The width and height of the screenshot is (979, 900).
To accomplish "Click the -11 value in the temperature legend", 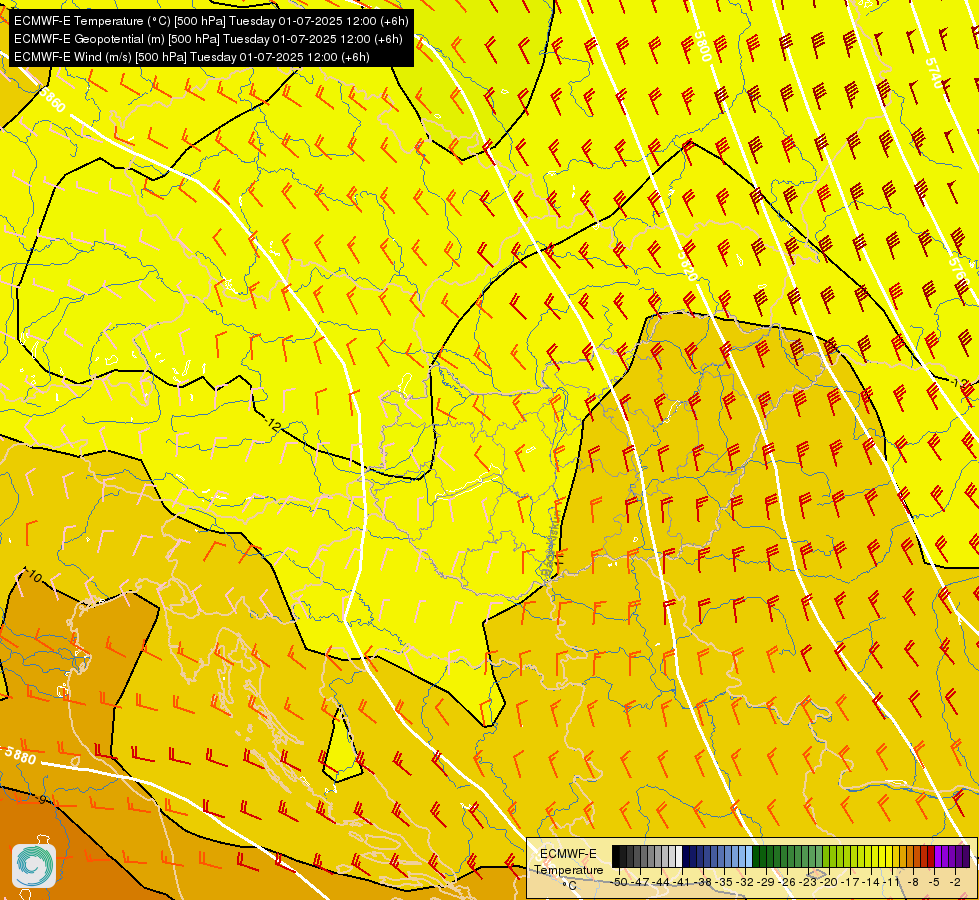I will pos(891,882).
